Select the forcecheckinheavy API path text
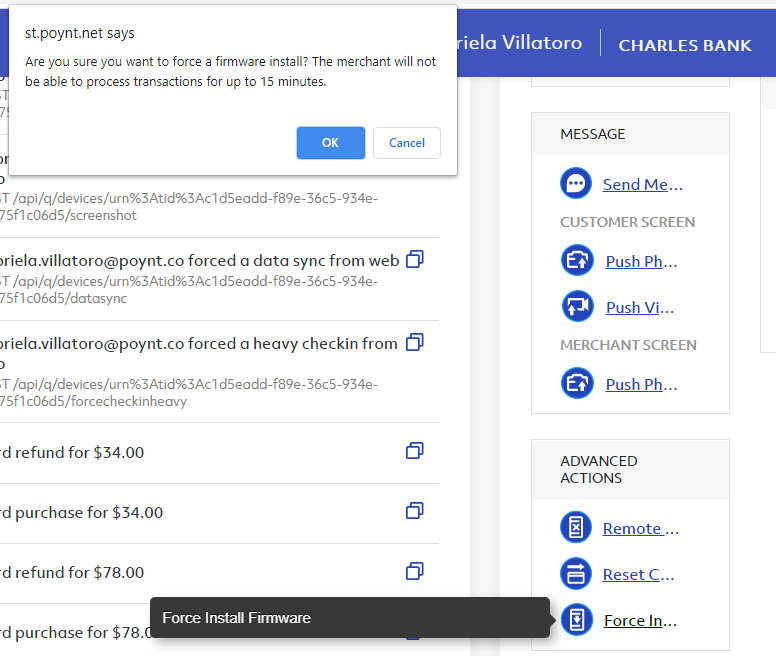This screenshot has height=656, width=776. click(x=188, y=393)
